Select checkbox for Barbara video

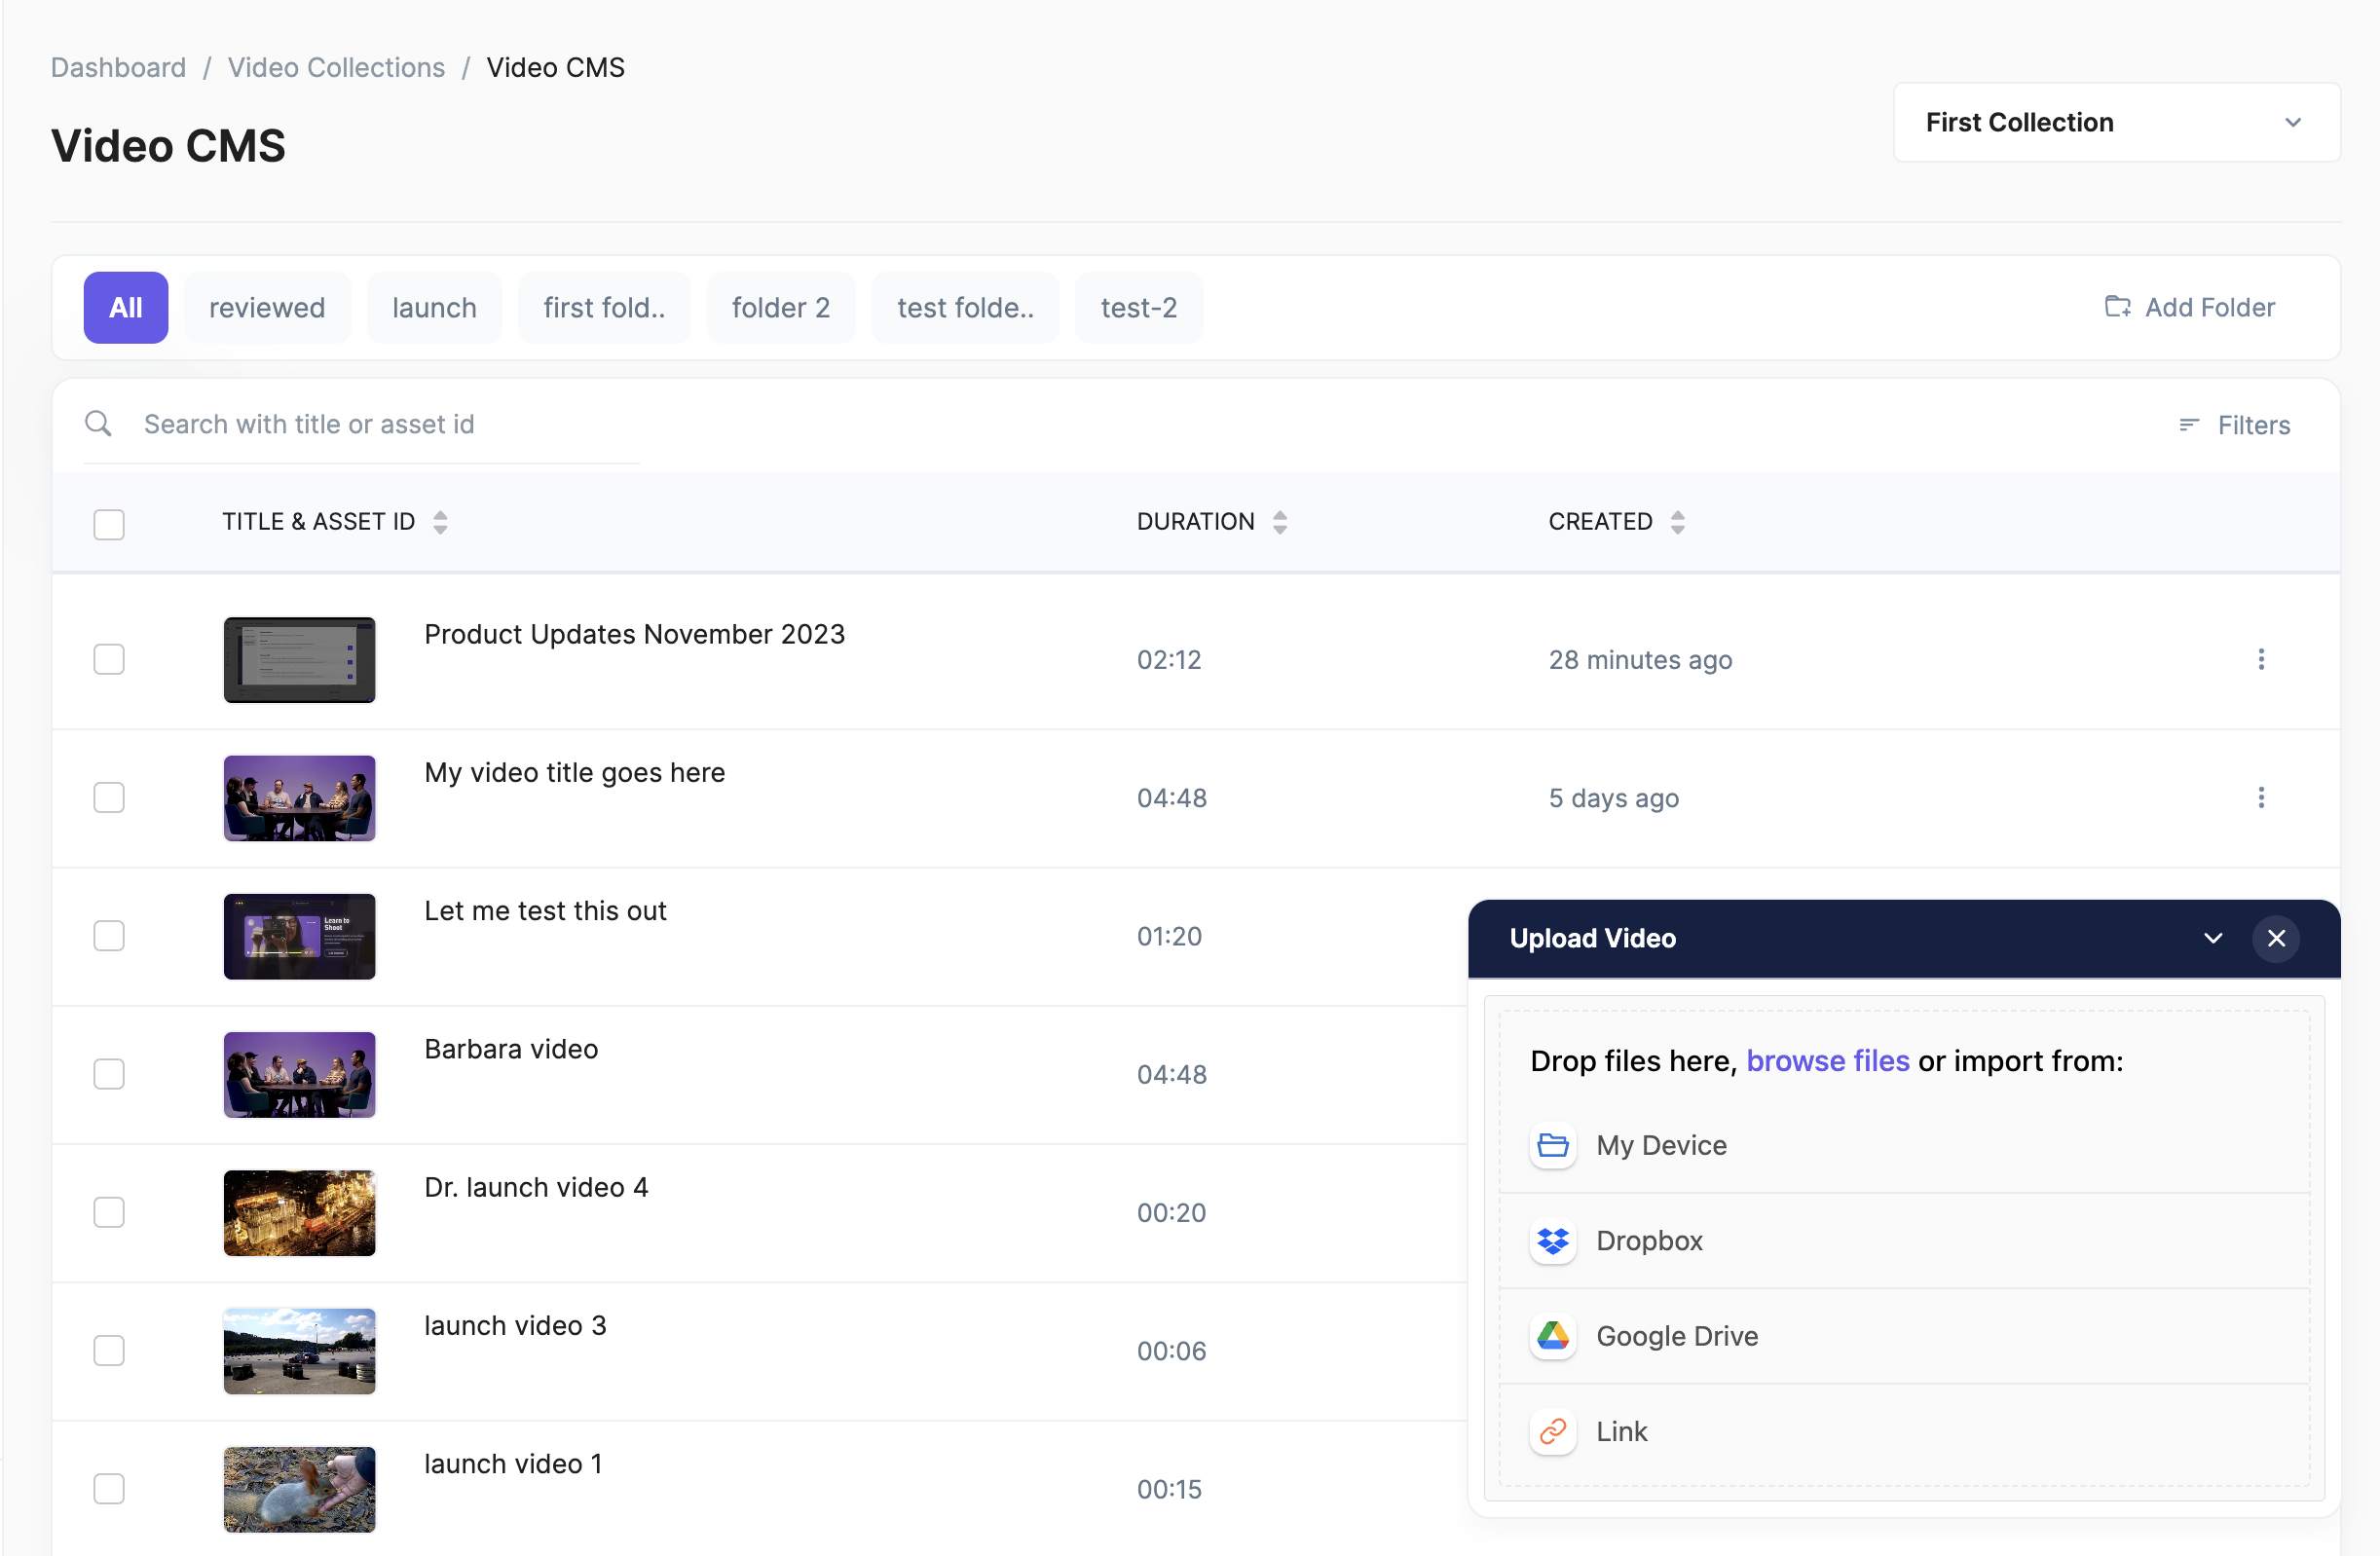click(x=109, y=1074)
